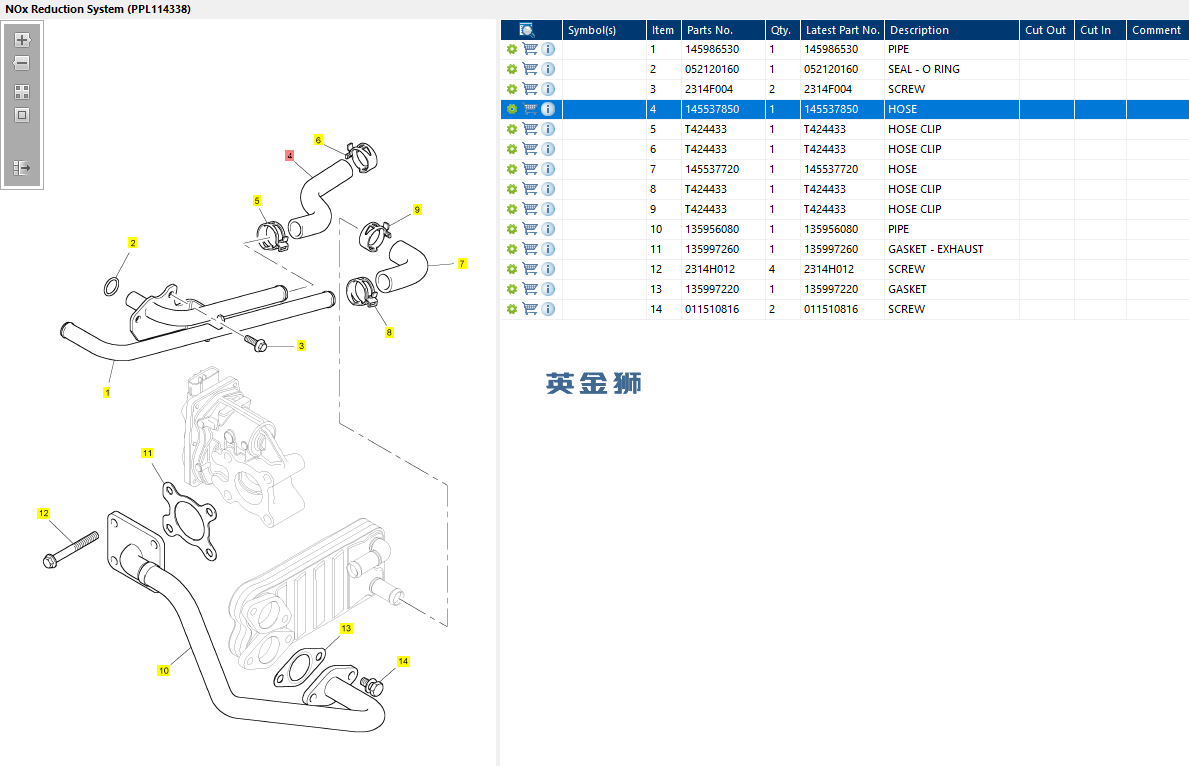Add SEAL - O RING to cart
The image size is (1189, 766).
[x=530, y=69]
